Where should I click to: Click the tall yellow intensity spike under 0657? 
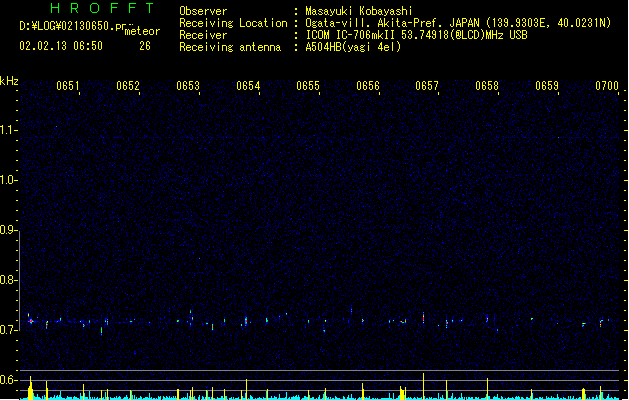coord(423,386)
